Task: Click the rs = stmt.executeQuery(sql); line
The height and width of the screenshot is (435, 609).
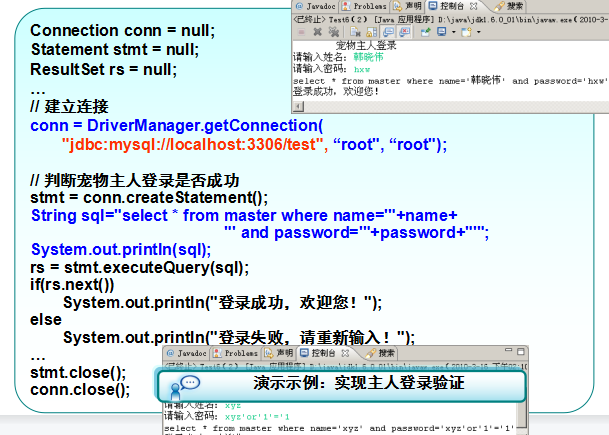Action: point(139,268)
